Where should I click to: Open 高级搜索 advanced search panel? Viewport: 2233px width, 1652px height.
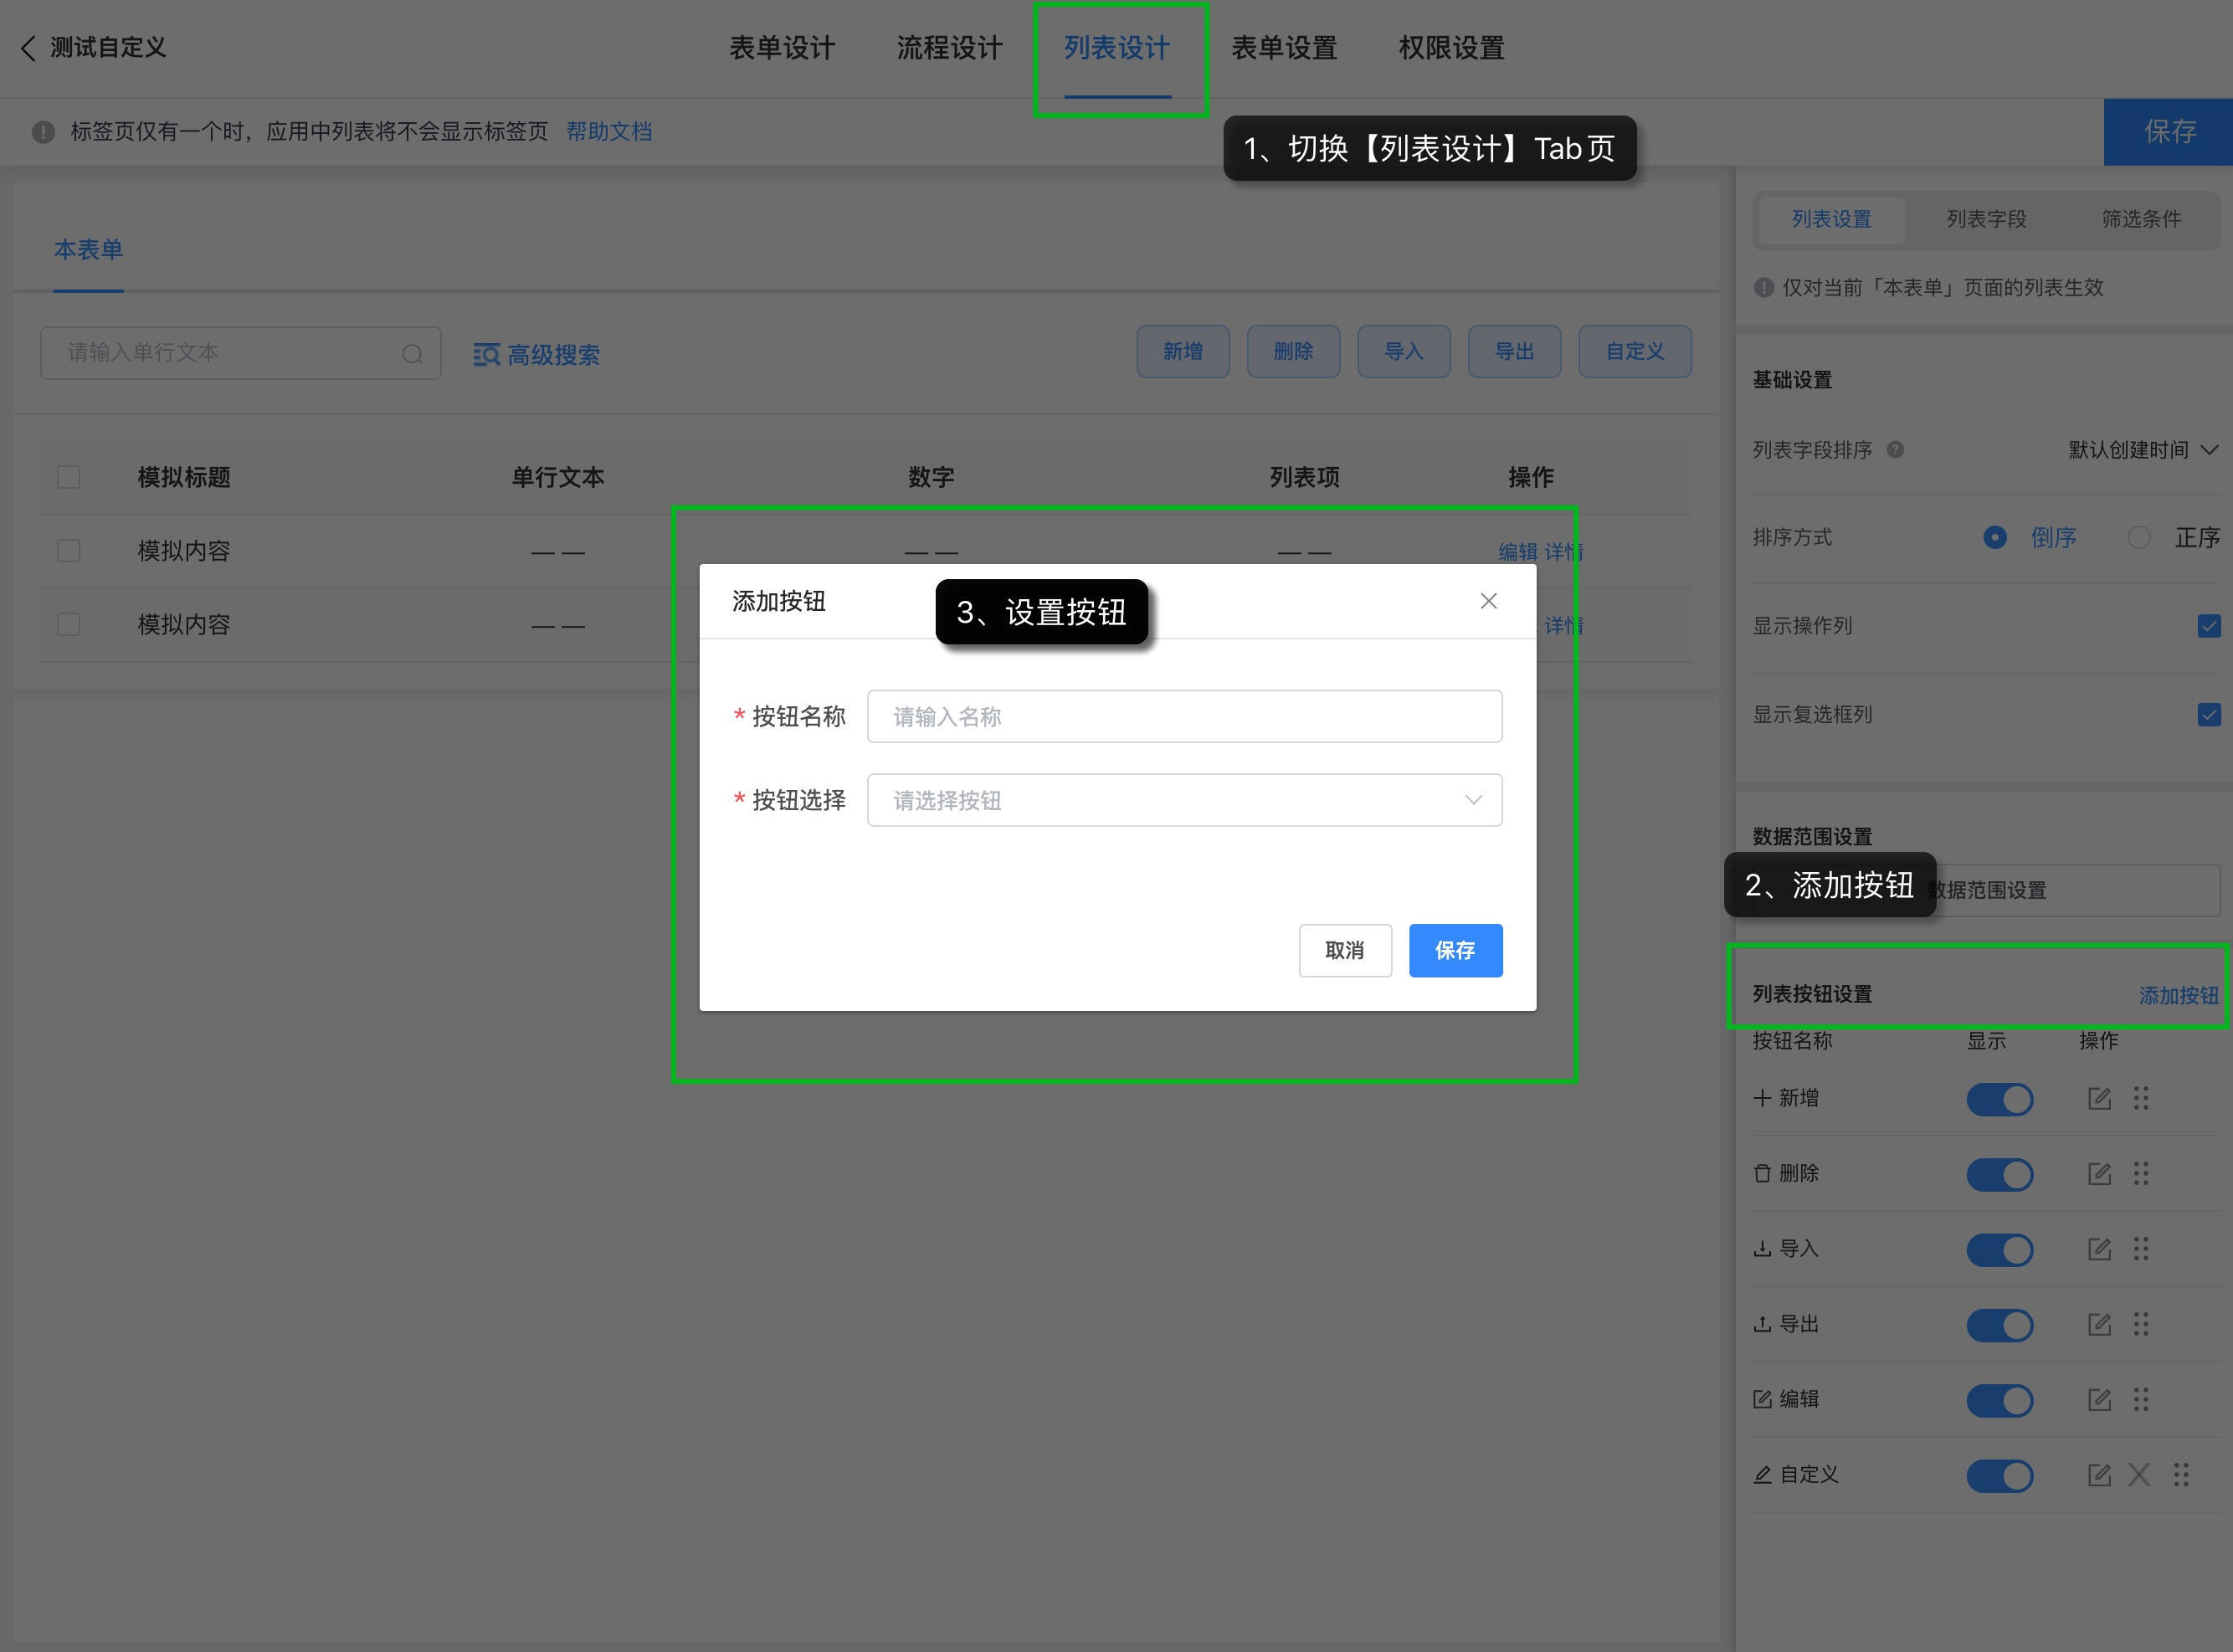(x=536, y=354)
